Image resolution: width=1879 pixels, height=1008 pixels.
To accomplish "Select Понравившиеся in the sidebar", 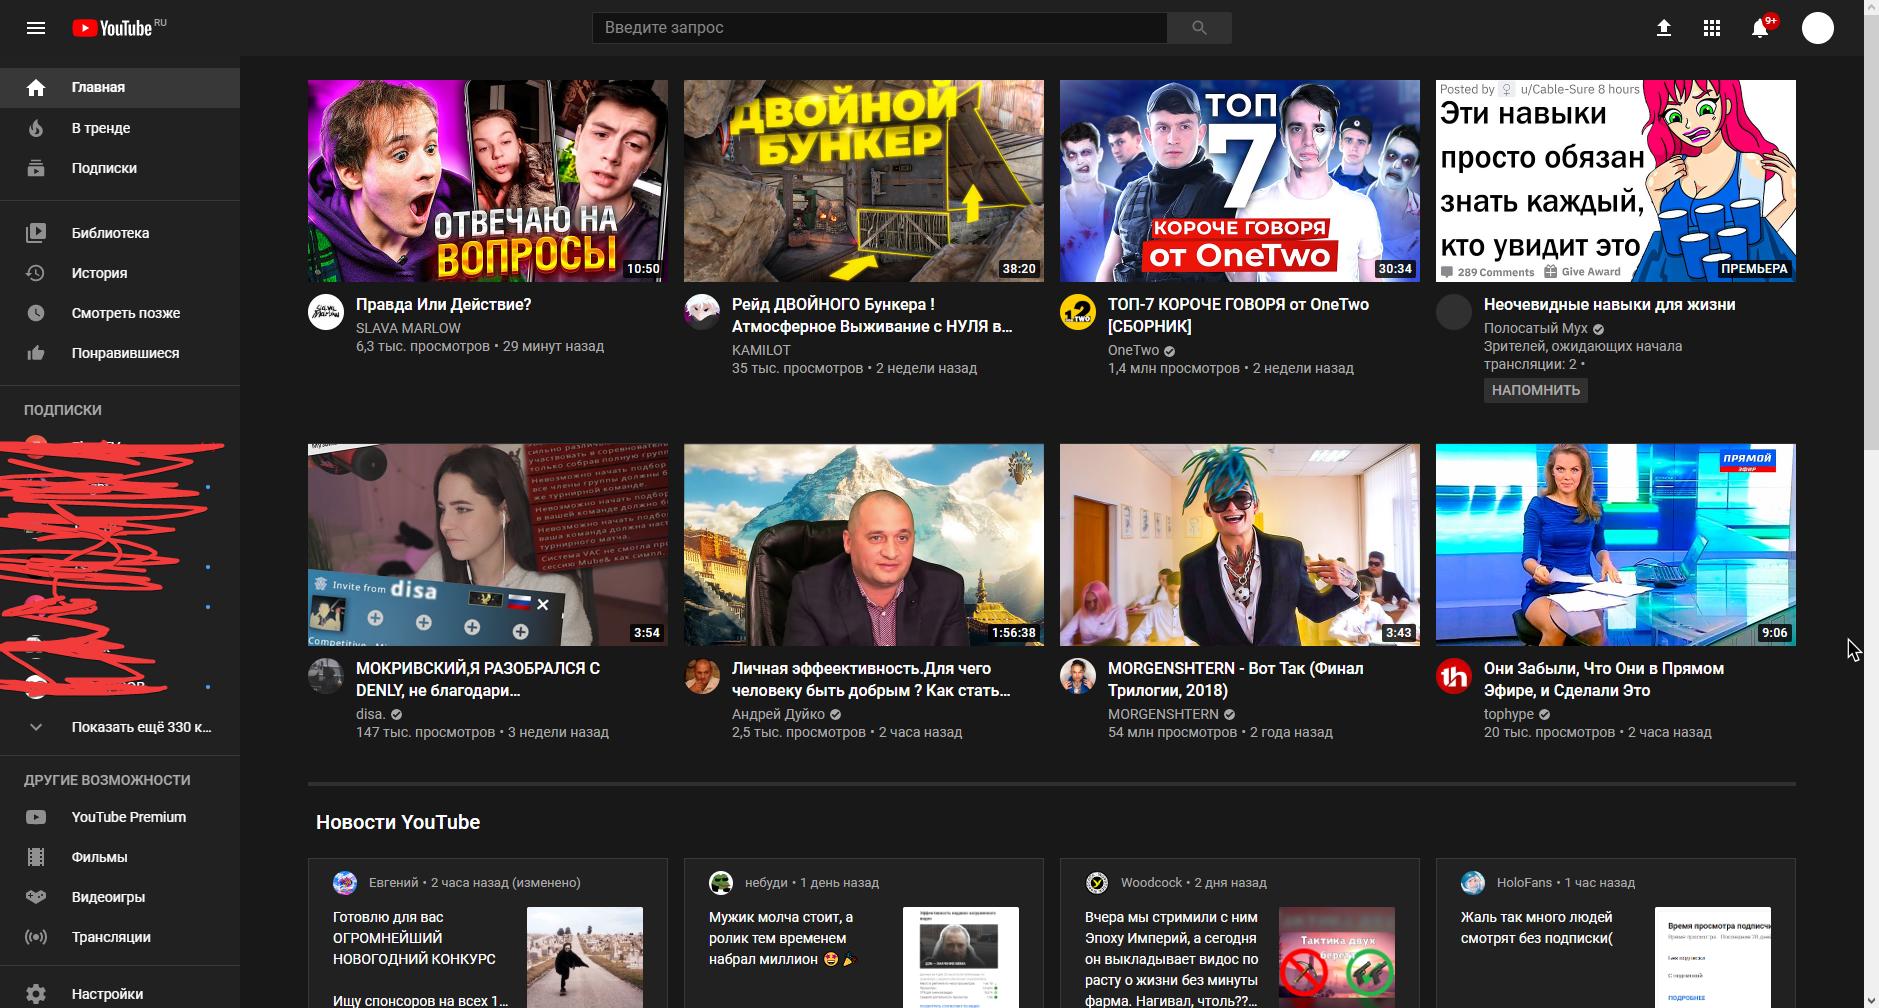I will (120, 353).
